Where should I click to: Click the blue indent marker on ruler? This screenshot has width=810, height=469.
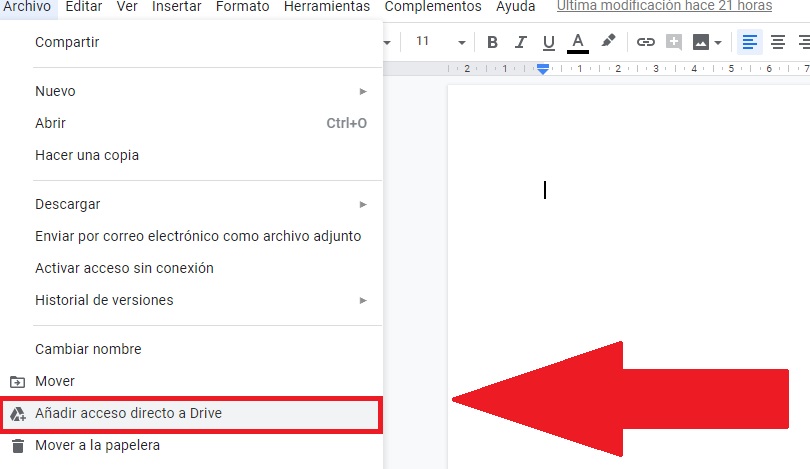[542, 69]
